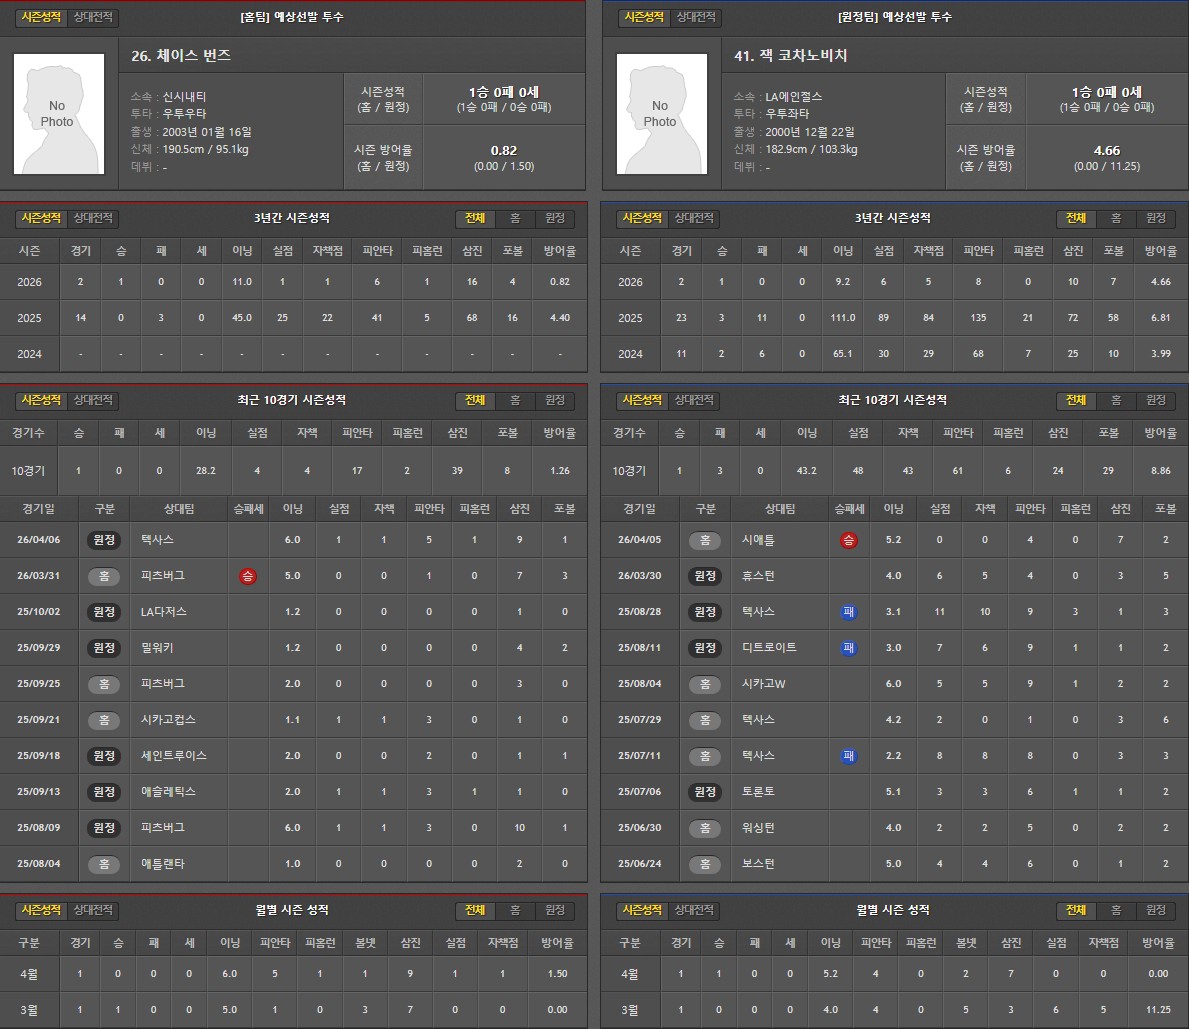The width and height of the screenshot is (1189, 1029).
Task: Click the red 승 badge in Seattle 26/04/05 row
Action: click(849, 540)
